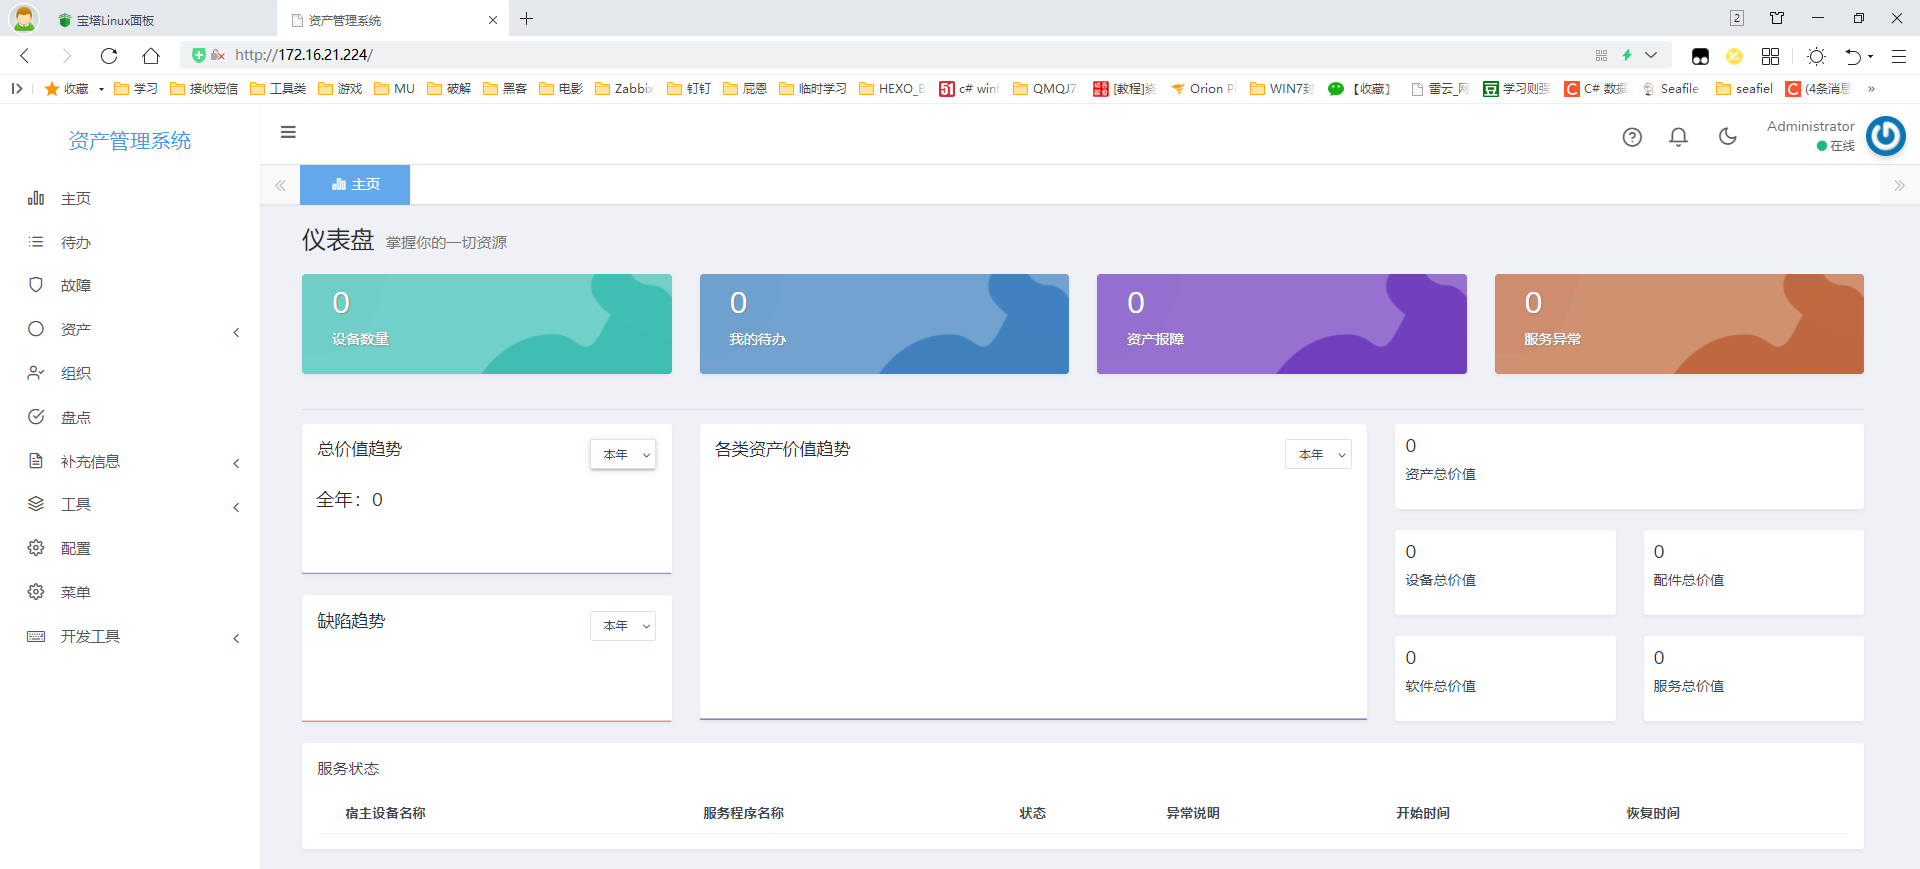The height and width of the screenshot is (869, 1920).
Task: Click the browser back arrow
Action: (25, 55)
